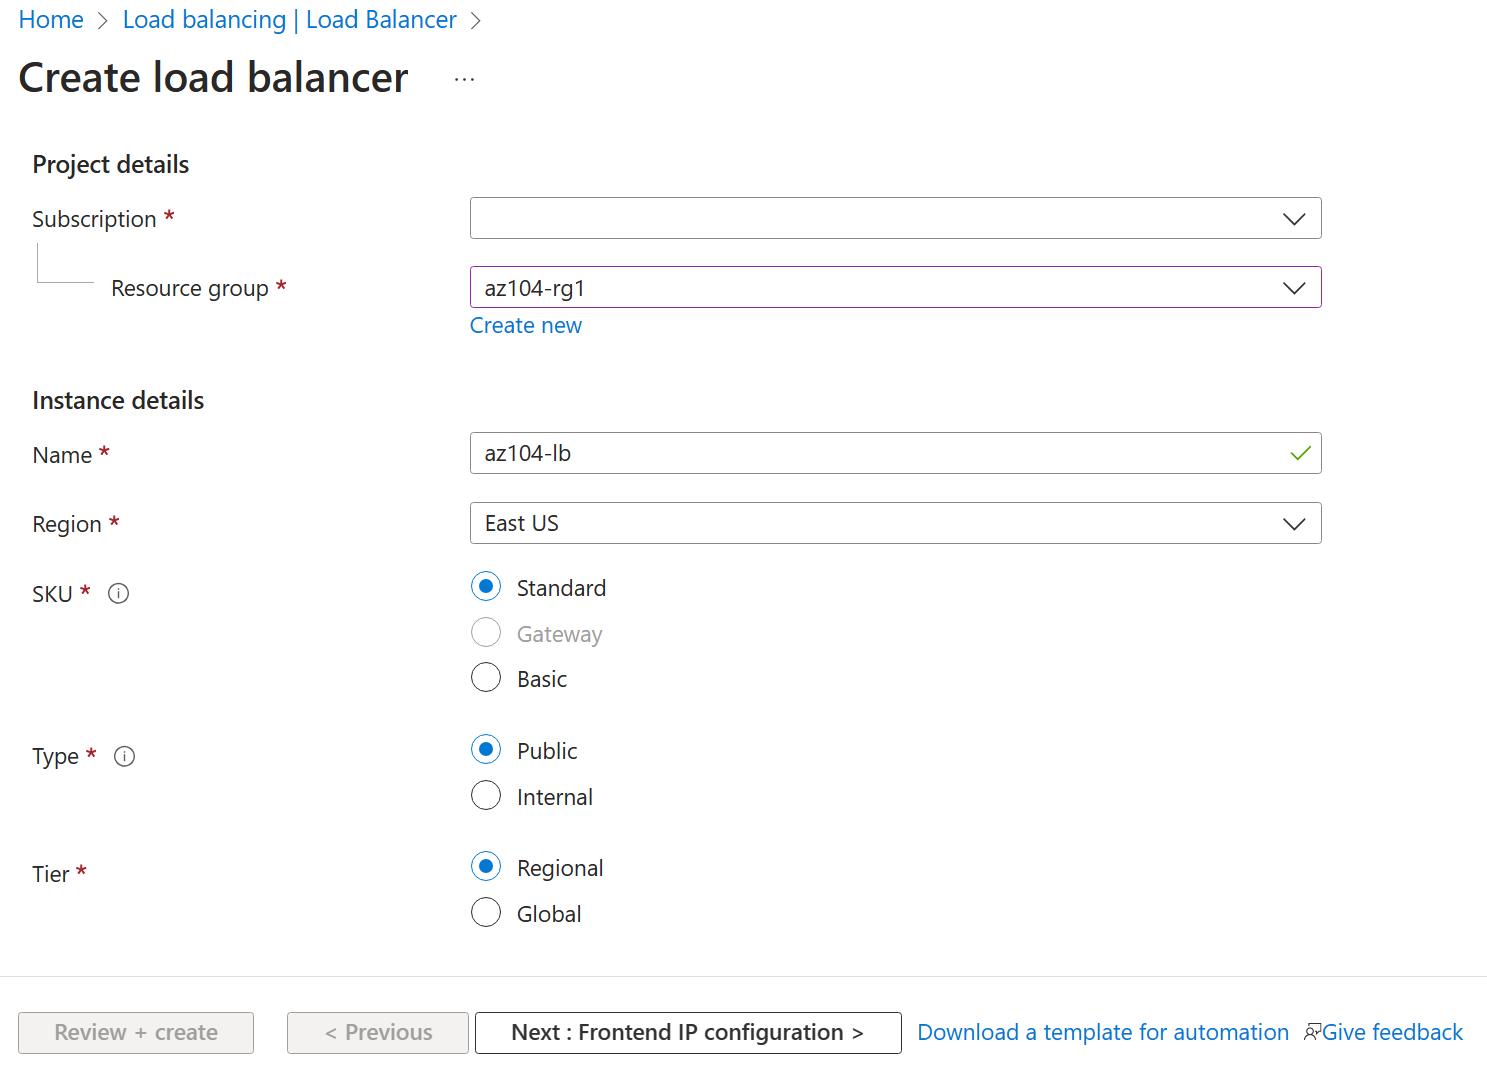Select the Global tier option
Viewport: 1487px width, 1074px height.
coord(486,912)
